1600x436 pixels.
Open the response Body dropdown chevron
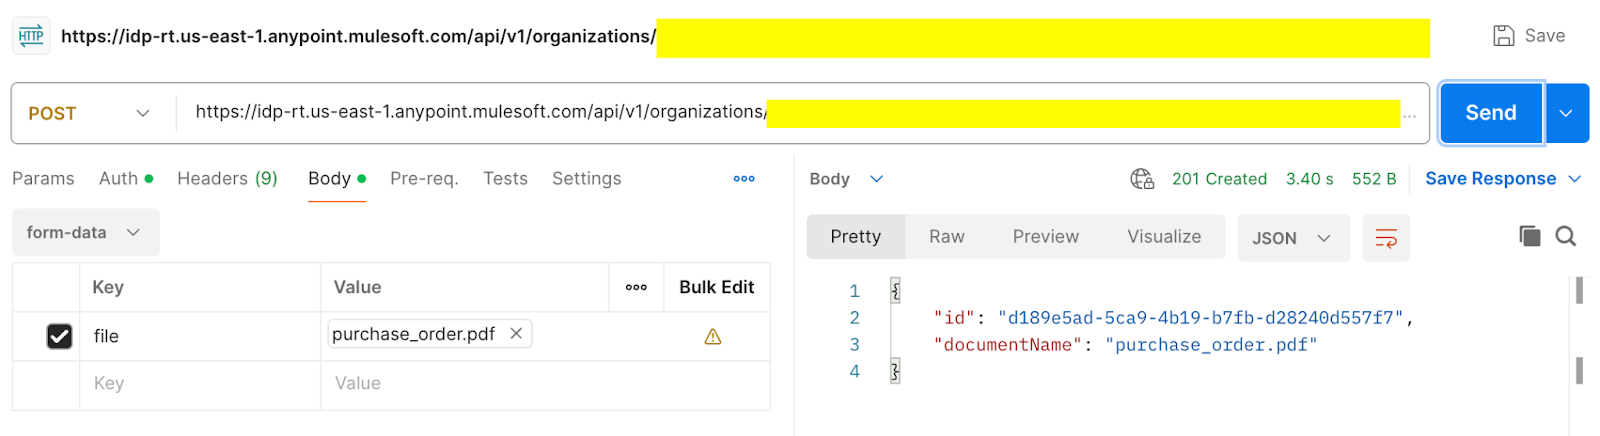point(877,179)
